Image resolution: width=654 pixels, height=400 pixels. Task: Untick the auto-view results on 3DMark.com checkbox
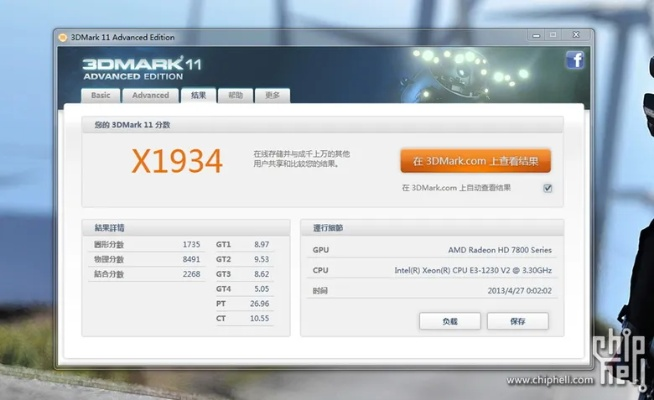click(548, 188)
